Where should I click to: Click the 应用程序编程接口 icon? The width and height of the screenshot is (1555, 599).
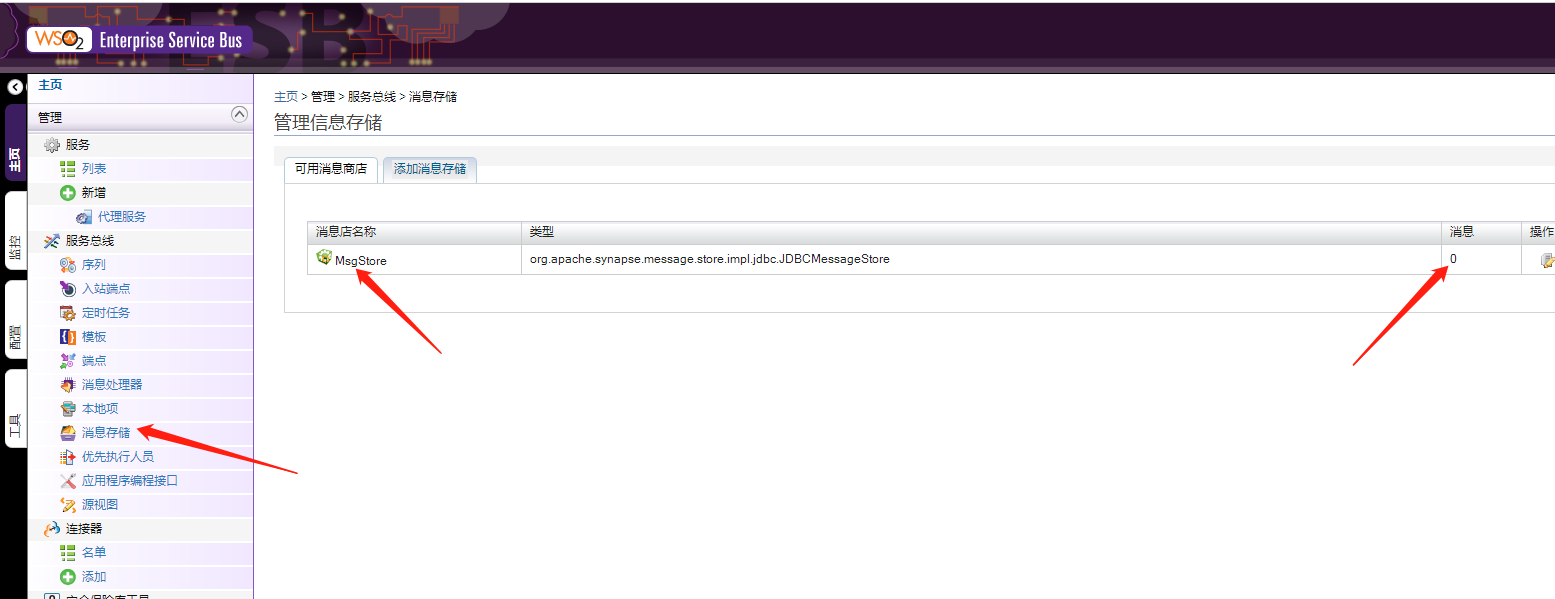tap(68, 481)
